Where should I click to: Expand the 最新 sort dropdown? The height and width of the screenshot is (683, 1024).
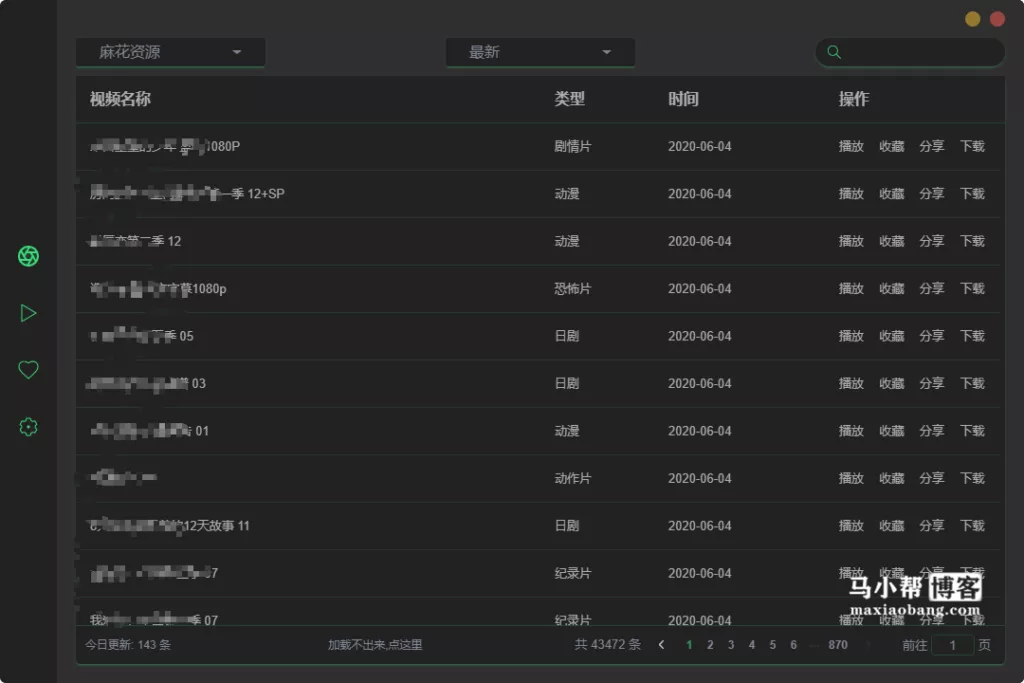[540, 52]
